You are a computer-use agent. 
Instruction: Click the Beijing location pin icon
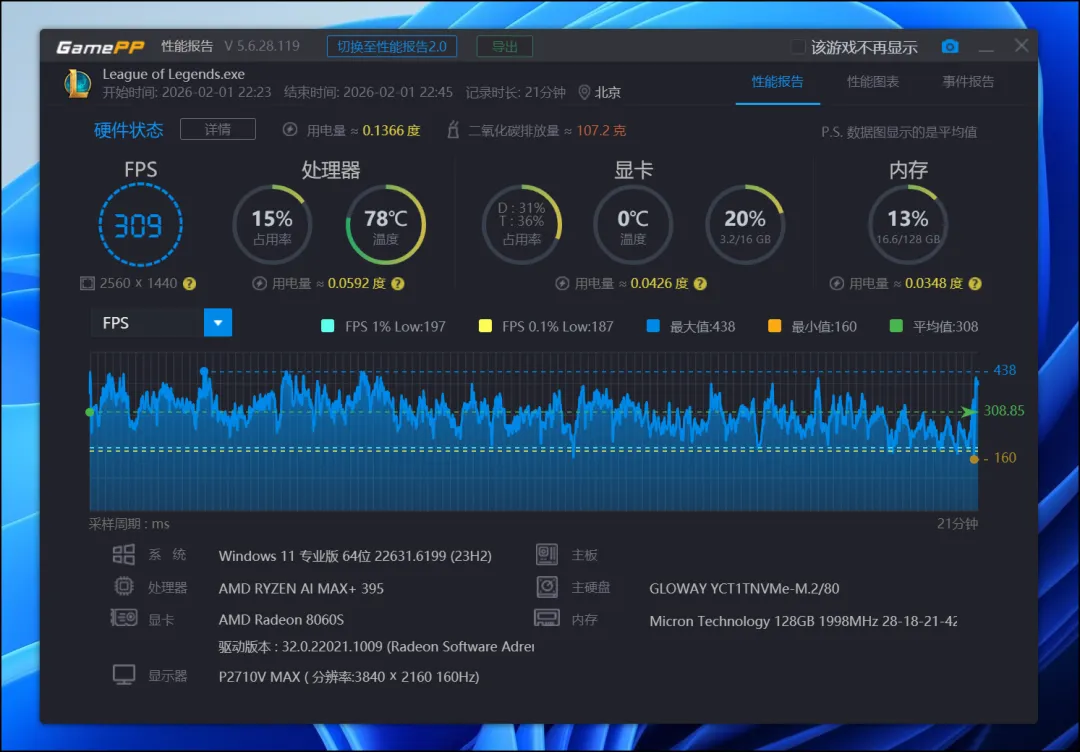pyautogui.click(x=584, y=92)
